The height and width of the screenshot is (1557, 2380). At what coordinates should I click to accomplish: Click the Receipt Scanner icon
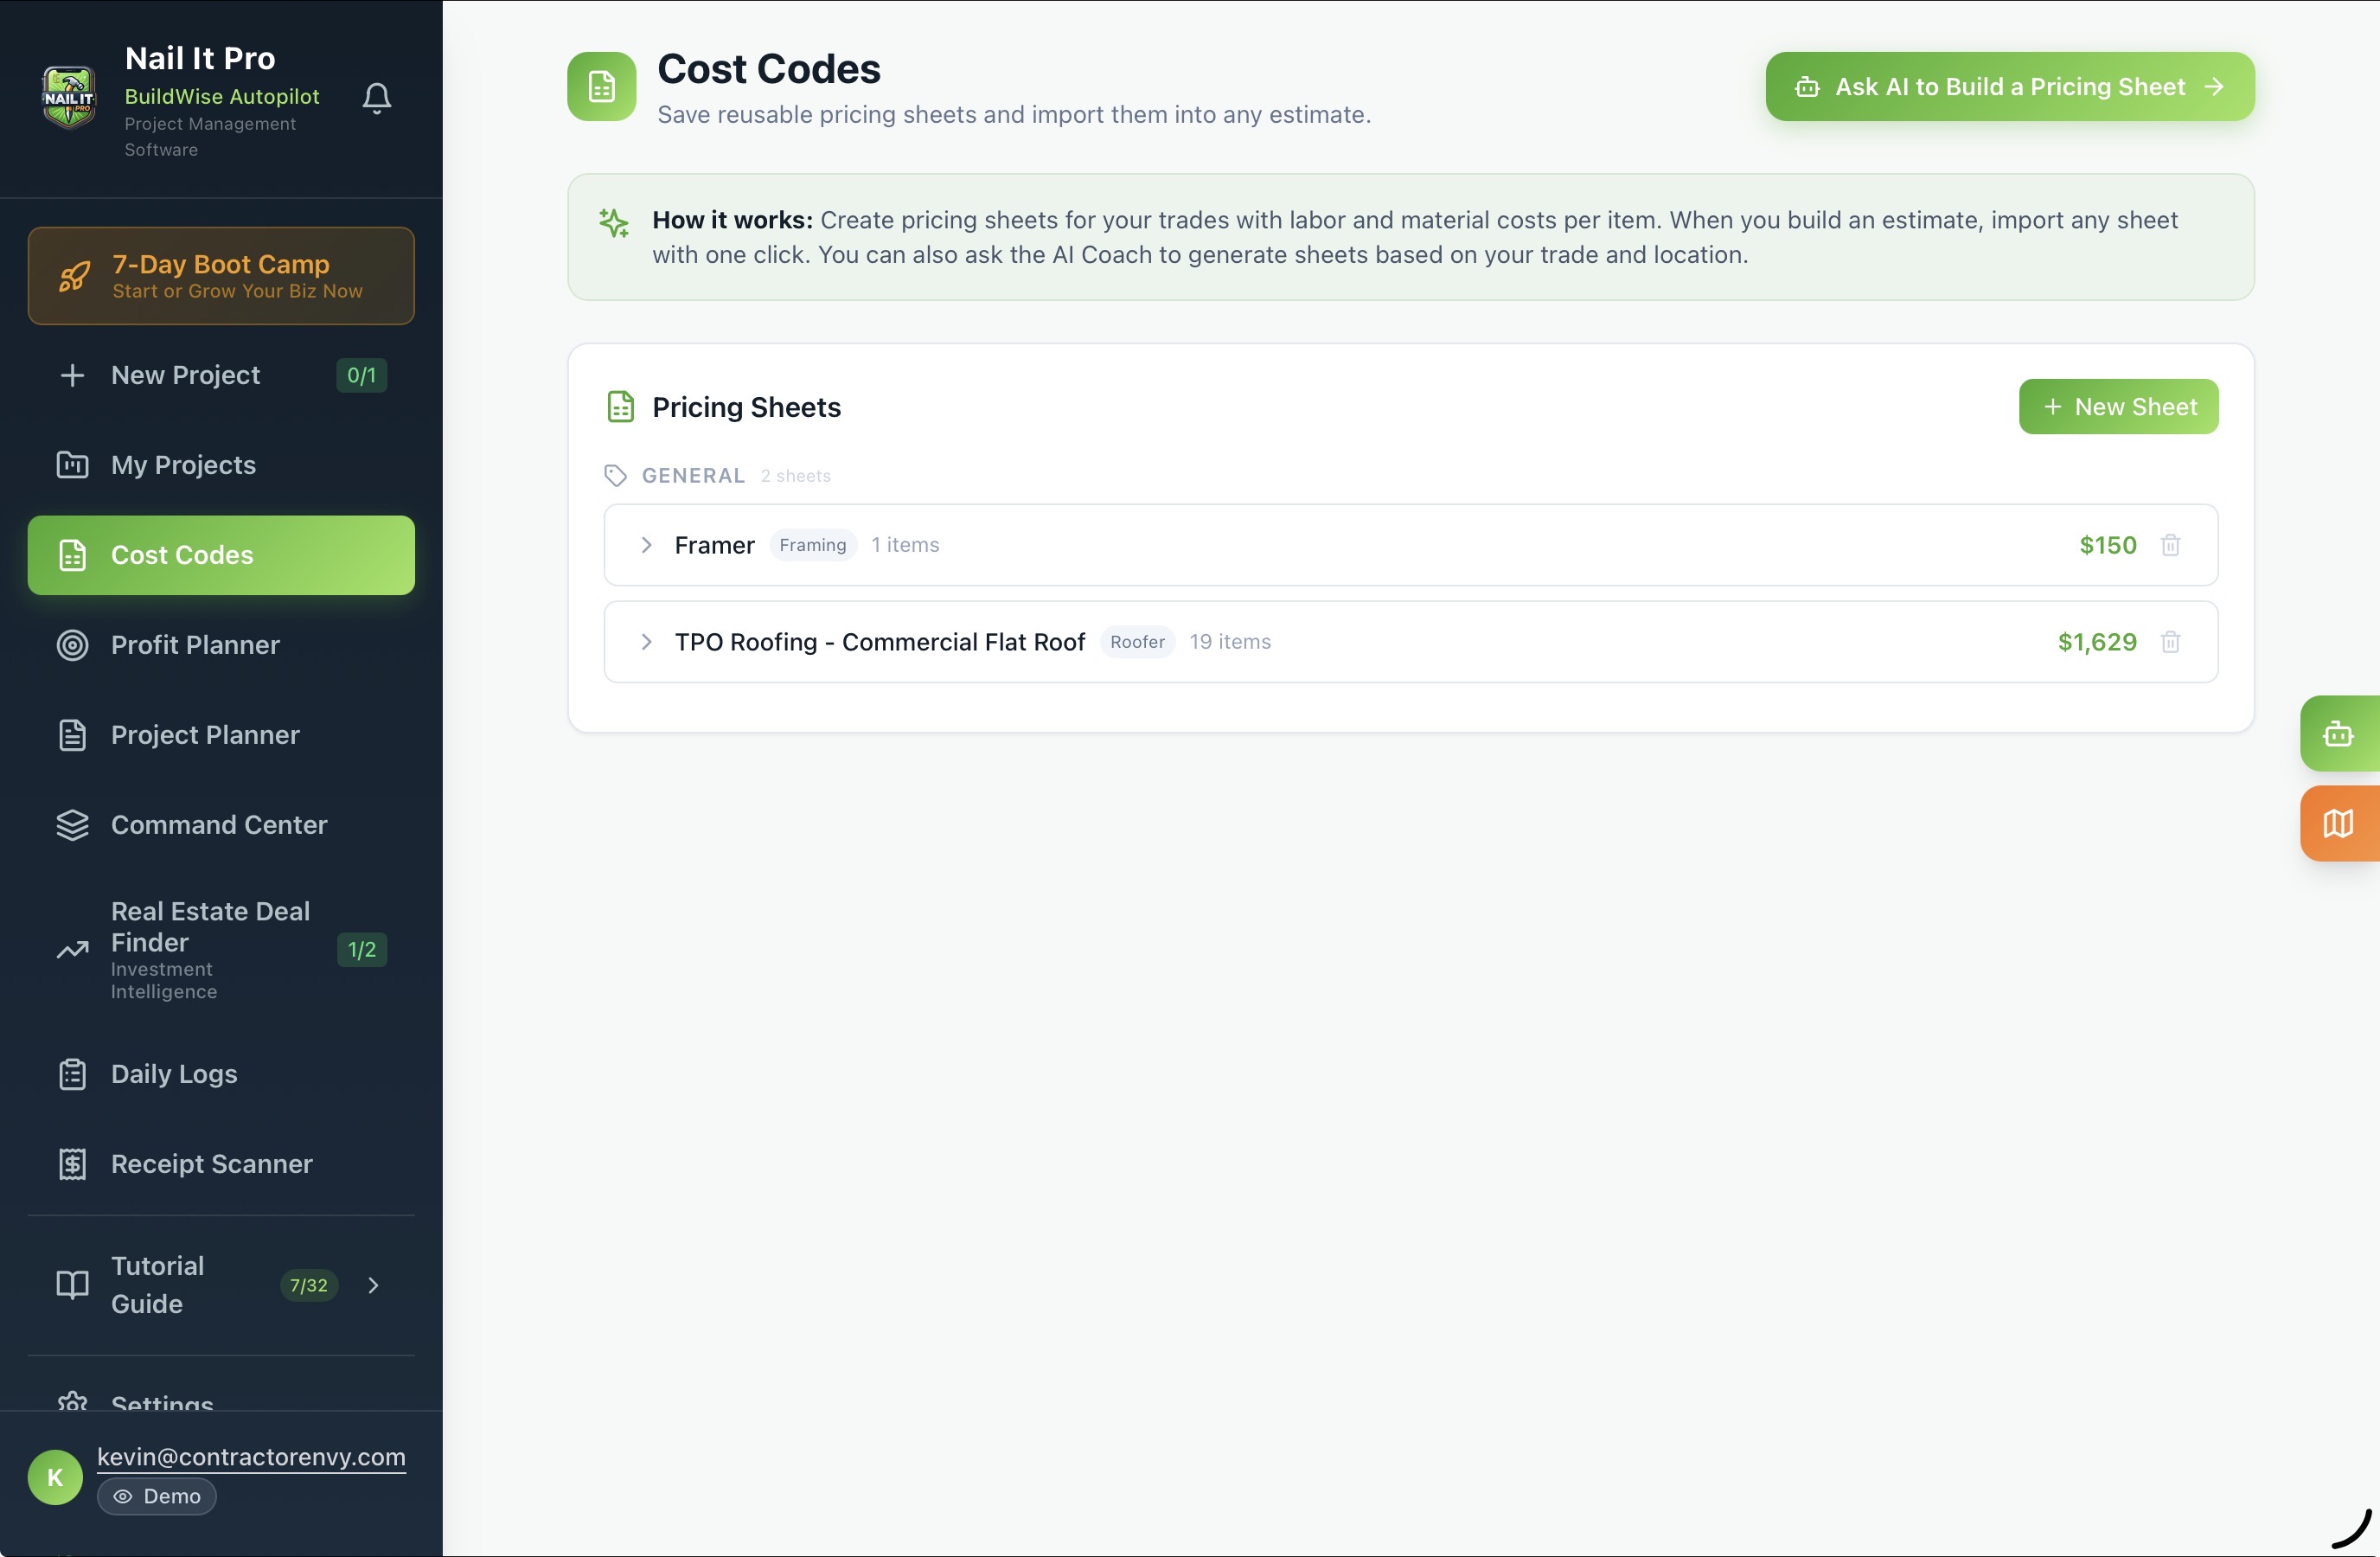pyautogui.click(x=71, y=1164)
